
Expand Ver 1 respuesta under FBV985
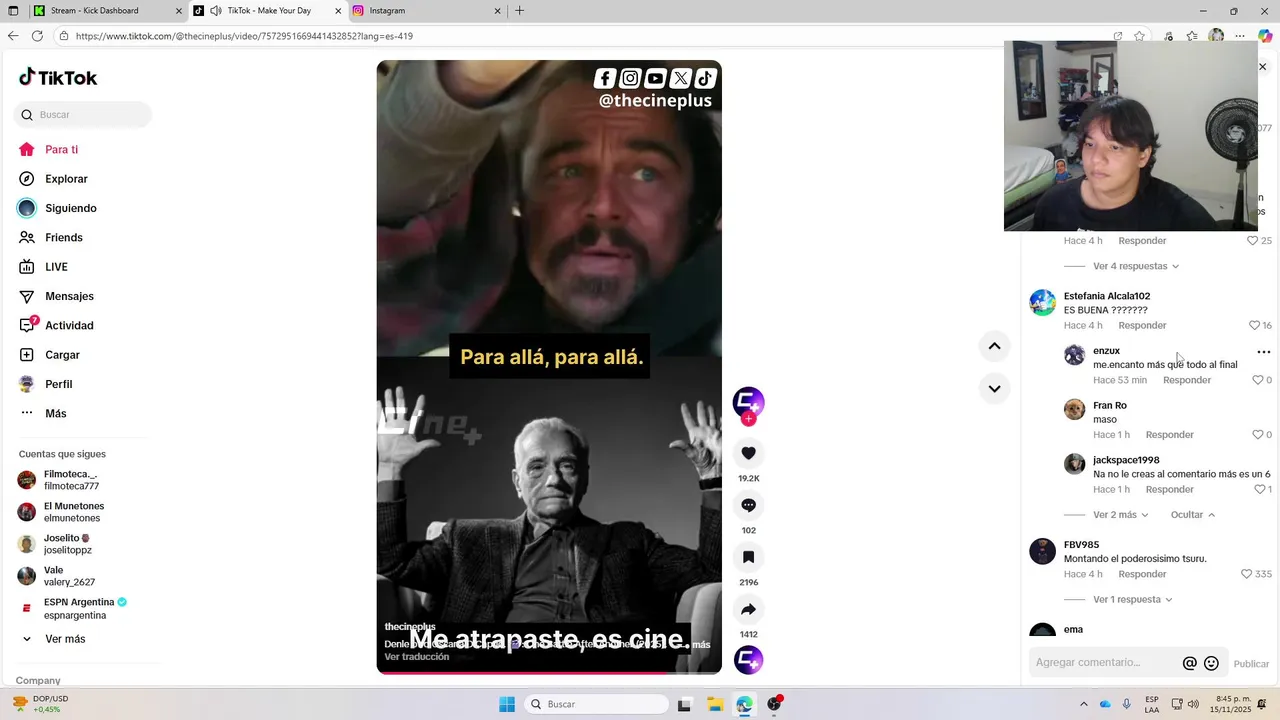(1133, 600)
